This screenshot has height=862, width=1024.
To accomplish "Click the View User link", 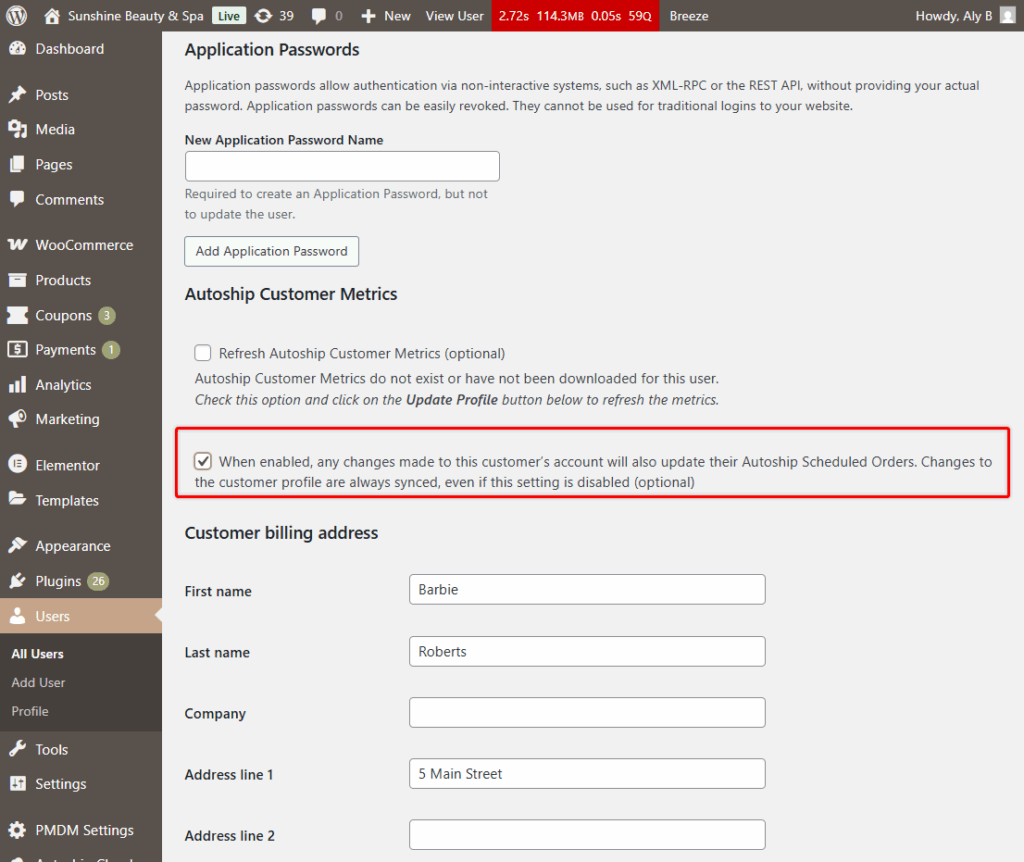I will click(454, 16).
